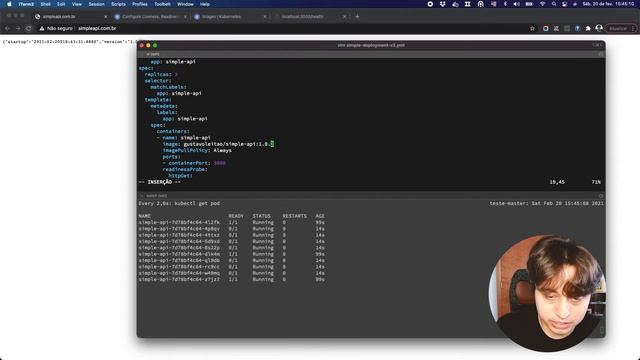The height and width of the screenshot is (360, 640).
Task: Open the Scripts menu
Action: [118, 4]
